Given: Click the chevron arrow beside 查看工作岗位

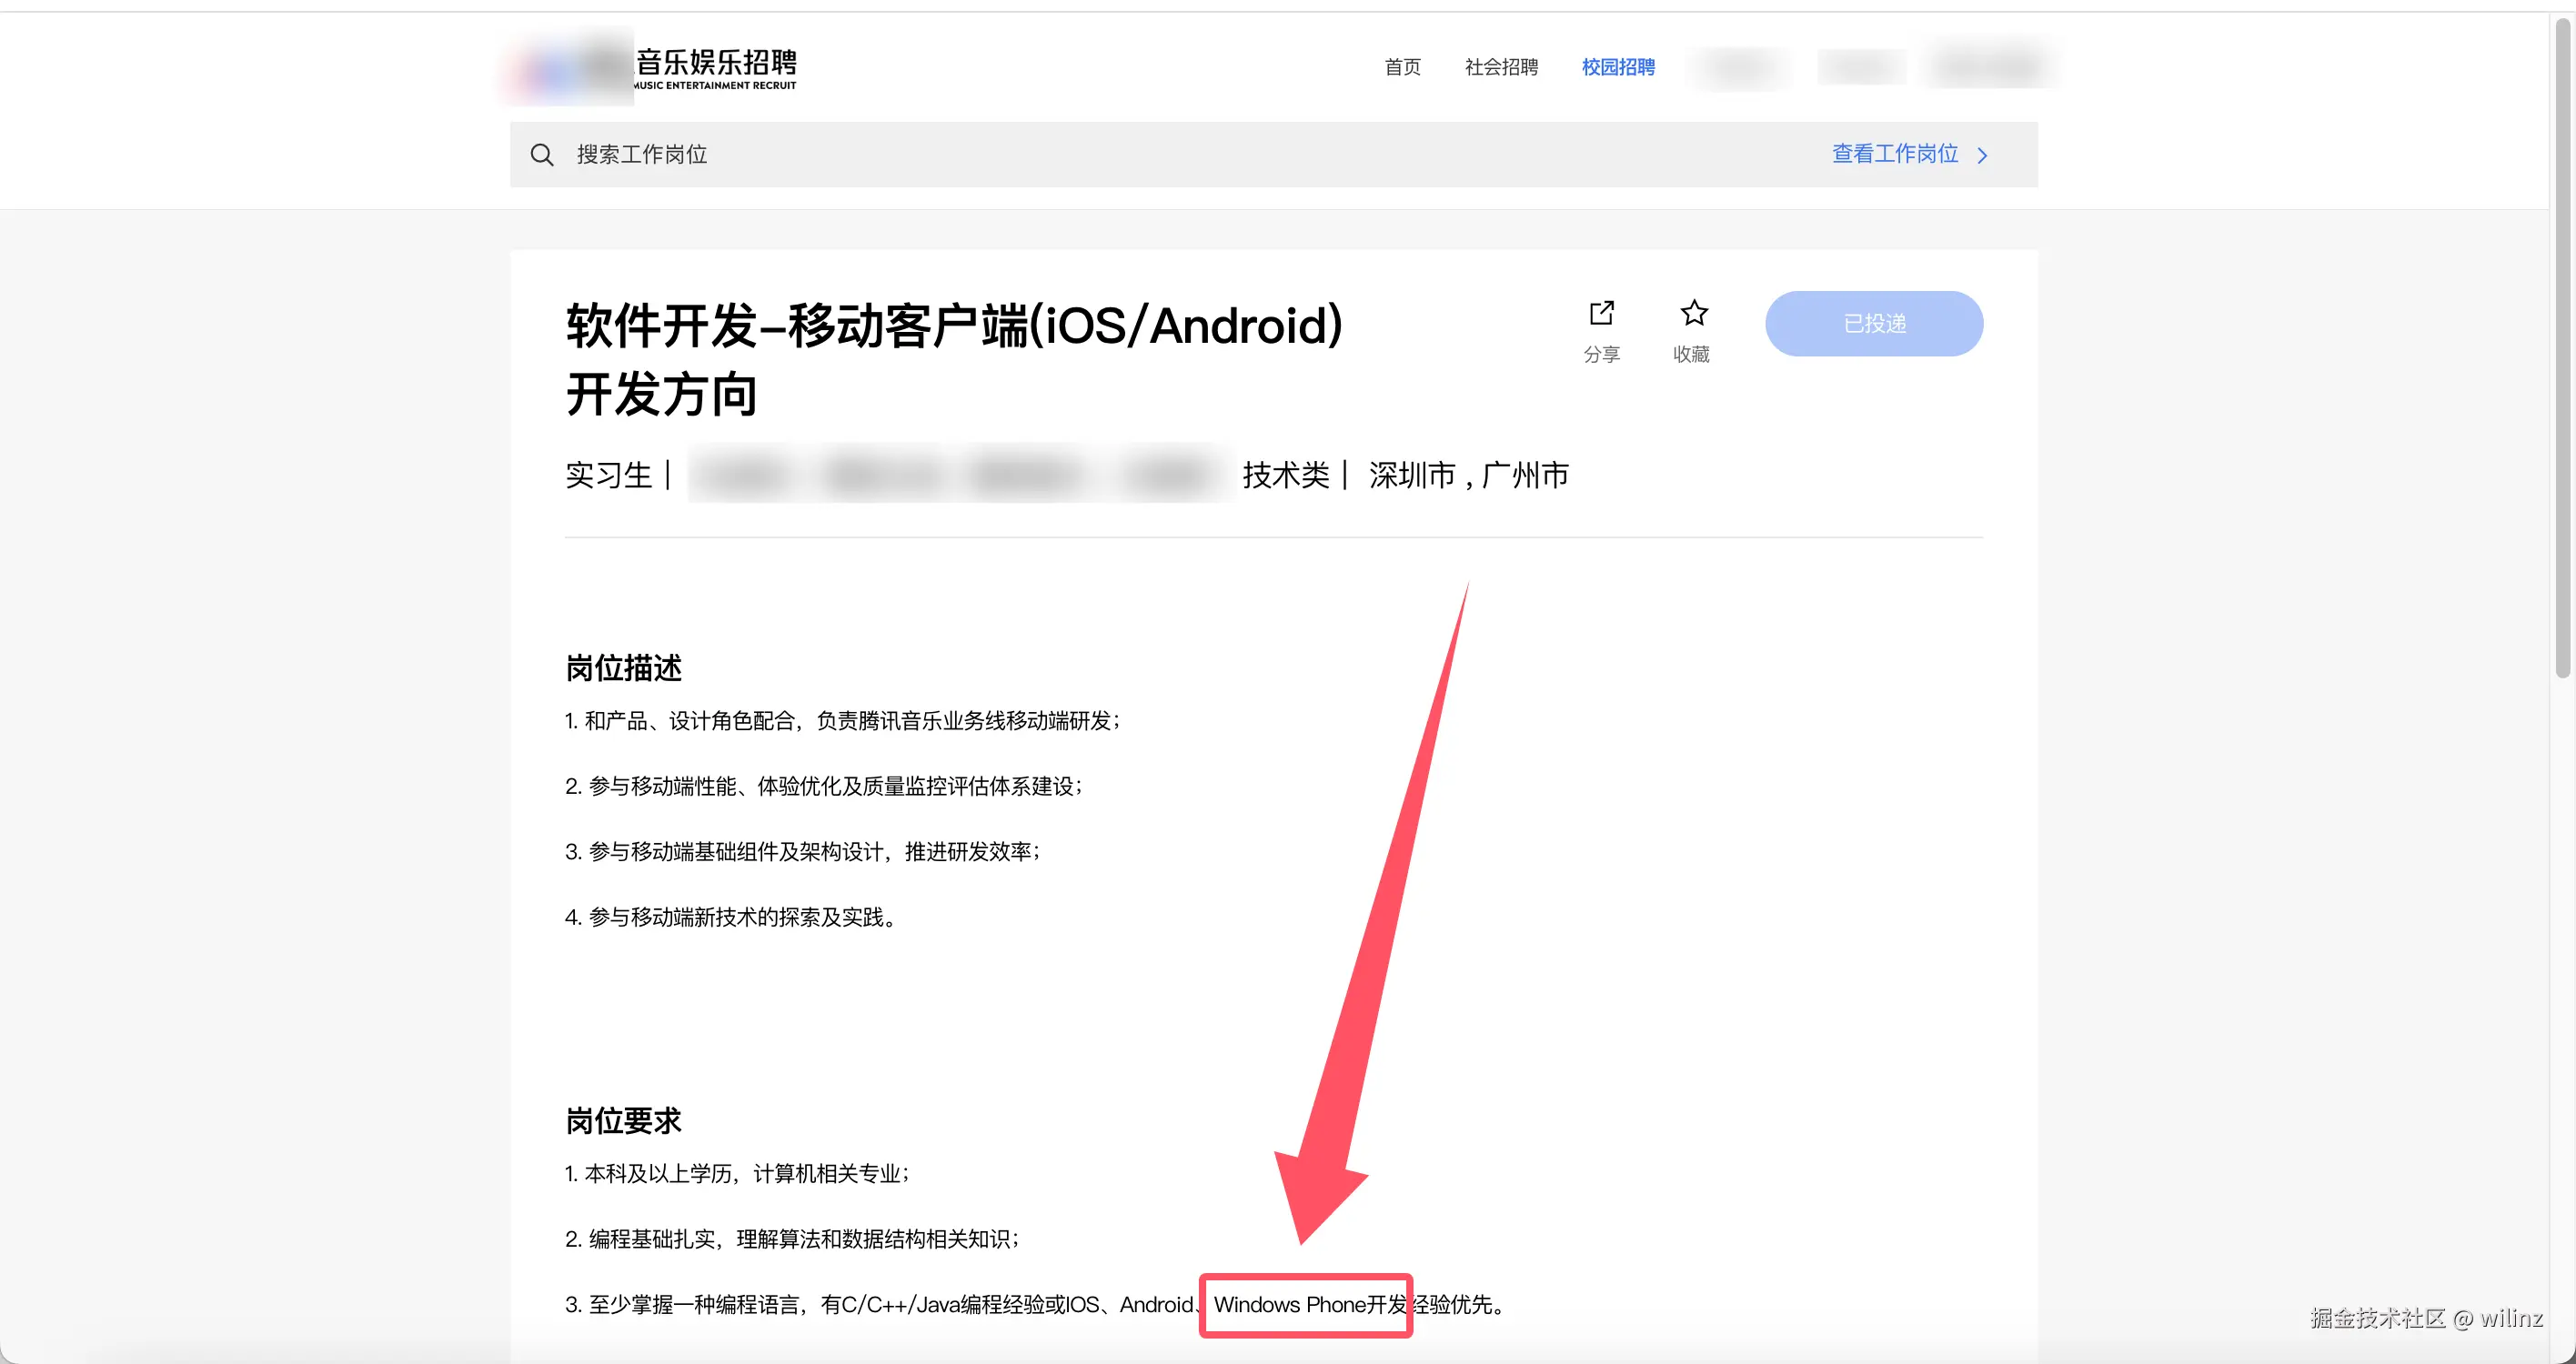Looking at the screenshot, I should (x=1982, y=156).
